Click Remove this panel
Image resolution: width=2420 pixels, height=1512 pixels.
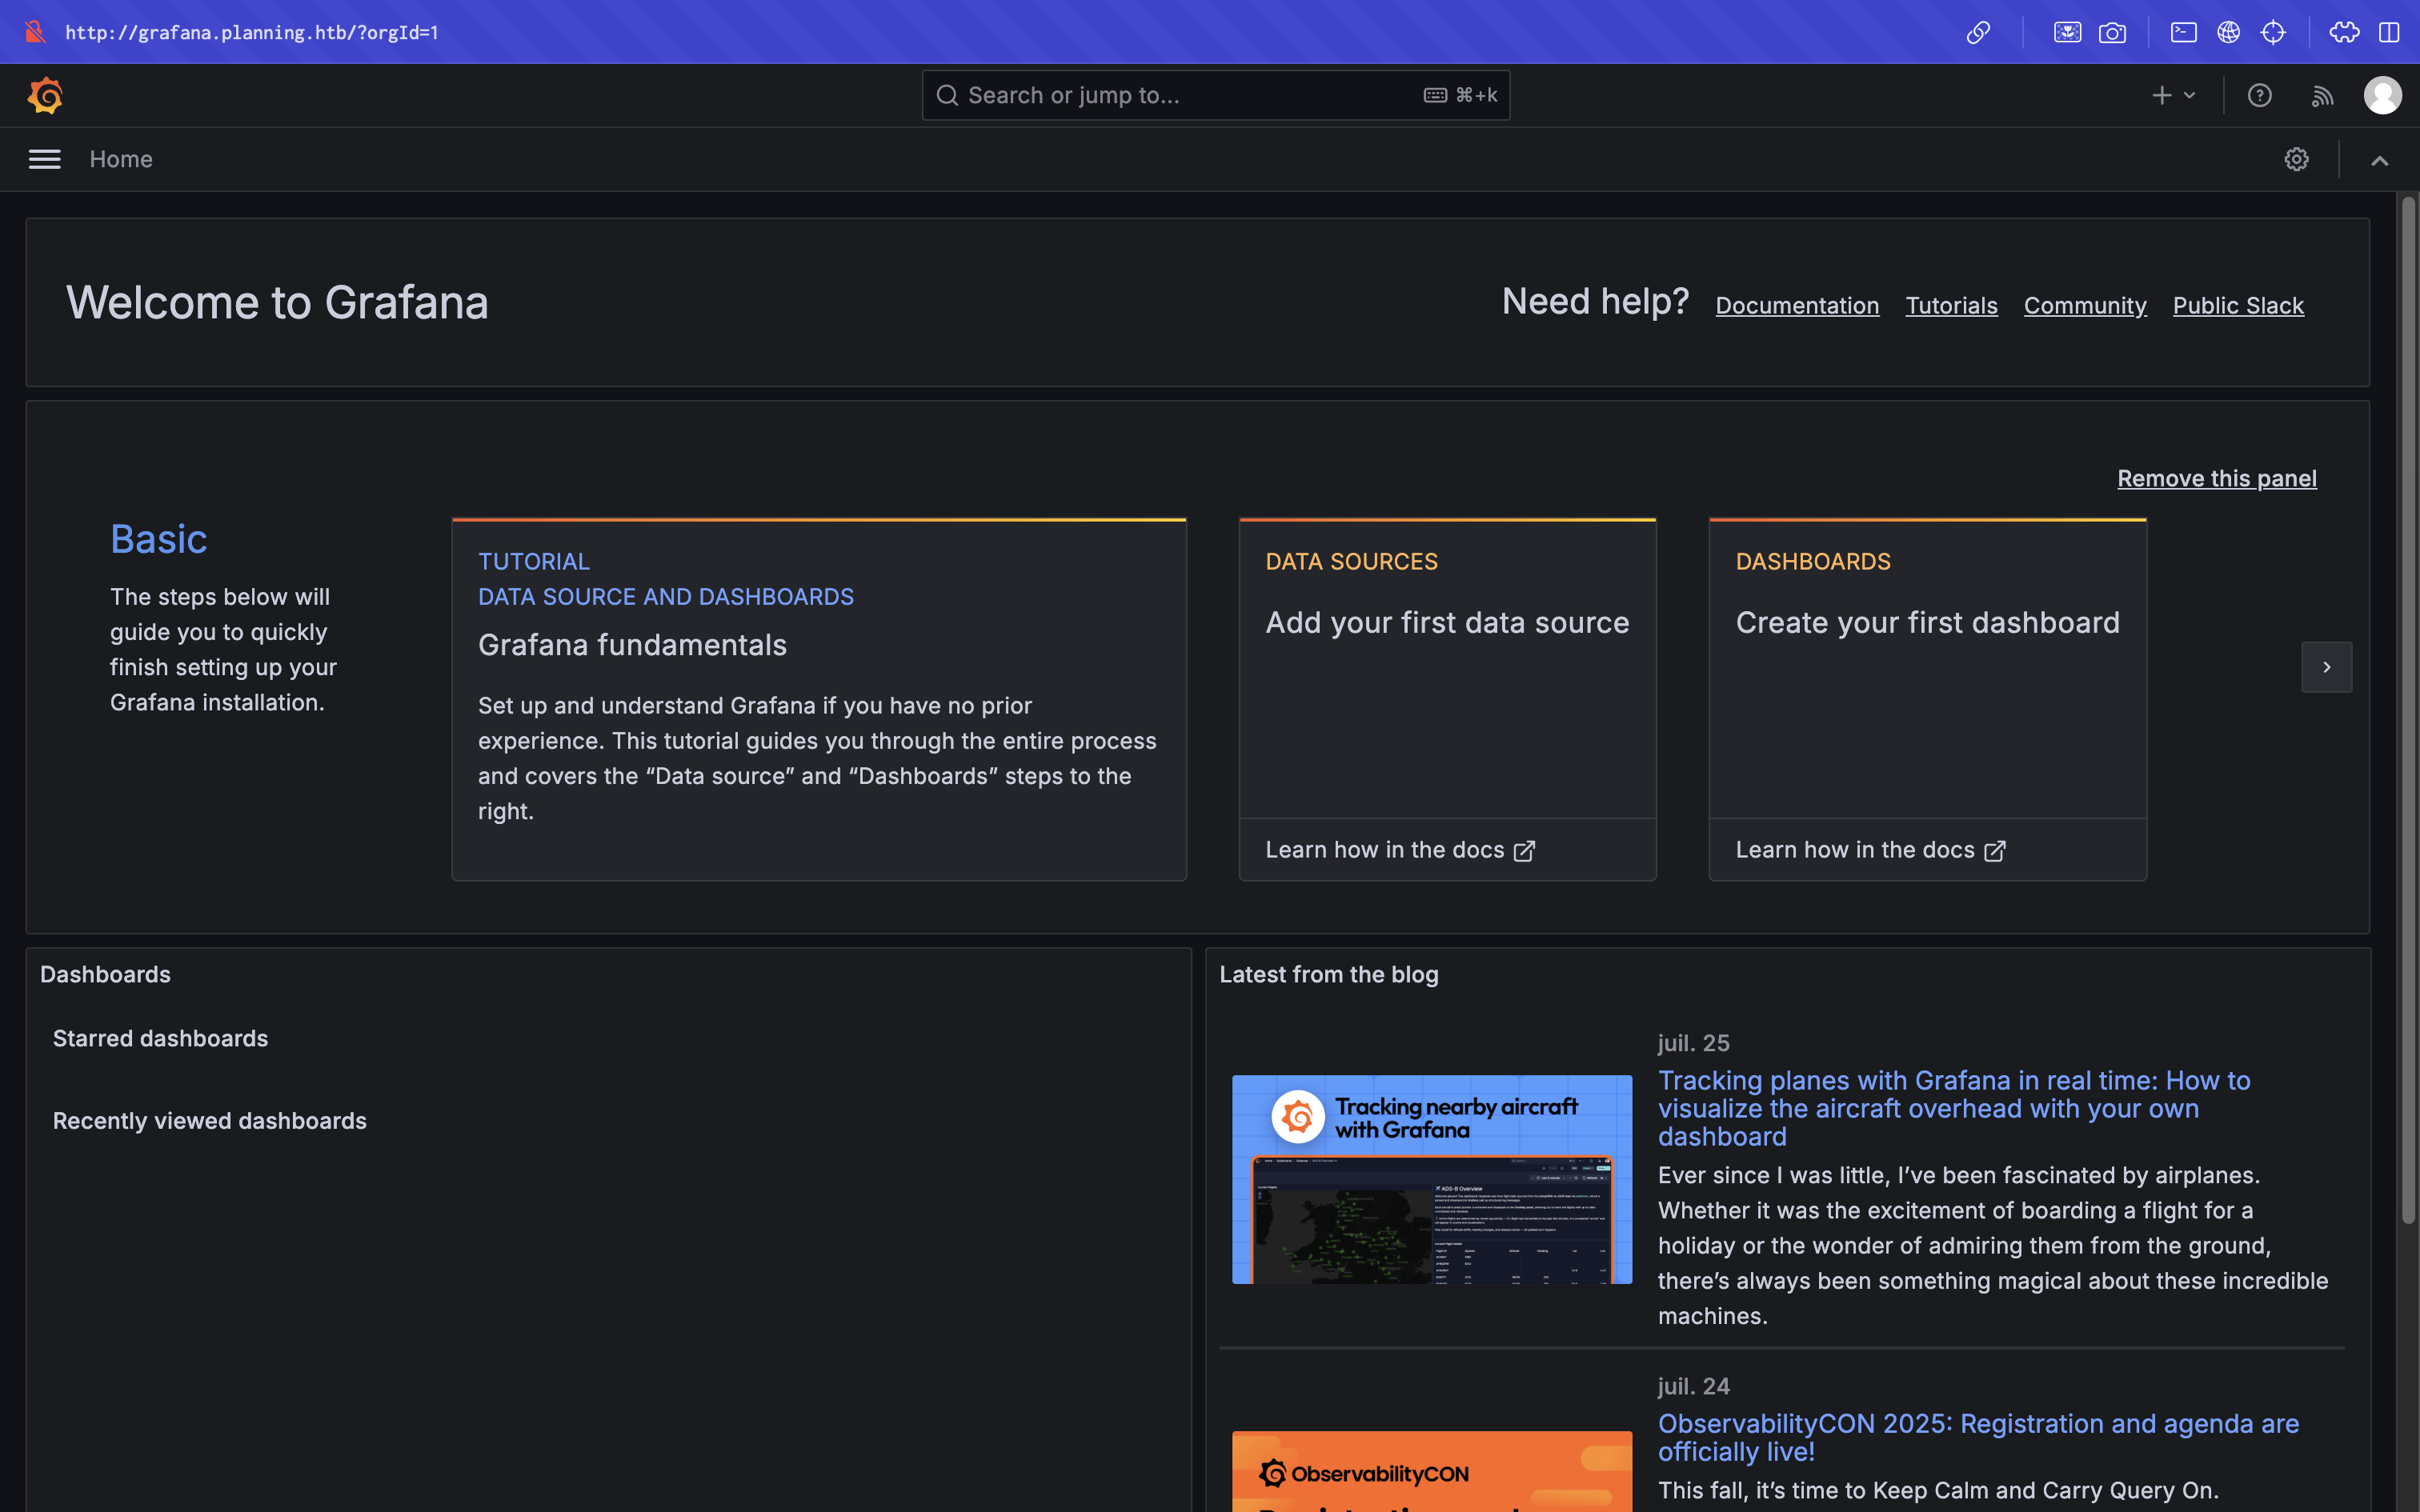click(x=2216, y=478)
